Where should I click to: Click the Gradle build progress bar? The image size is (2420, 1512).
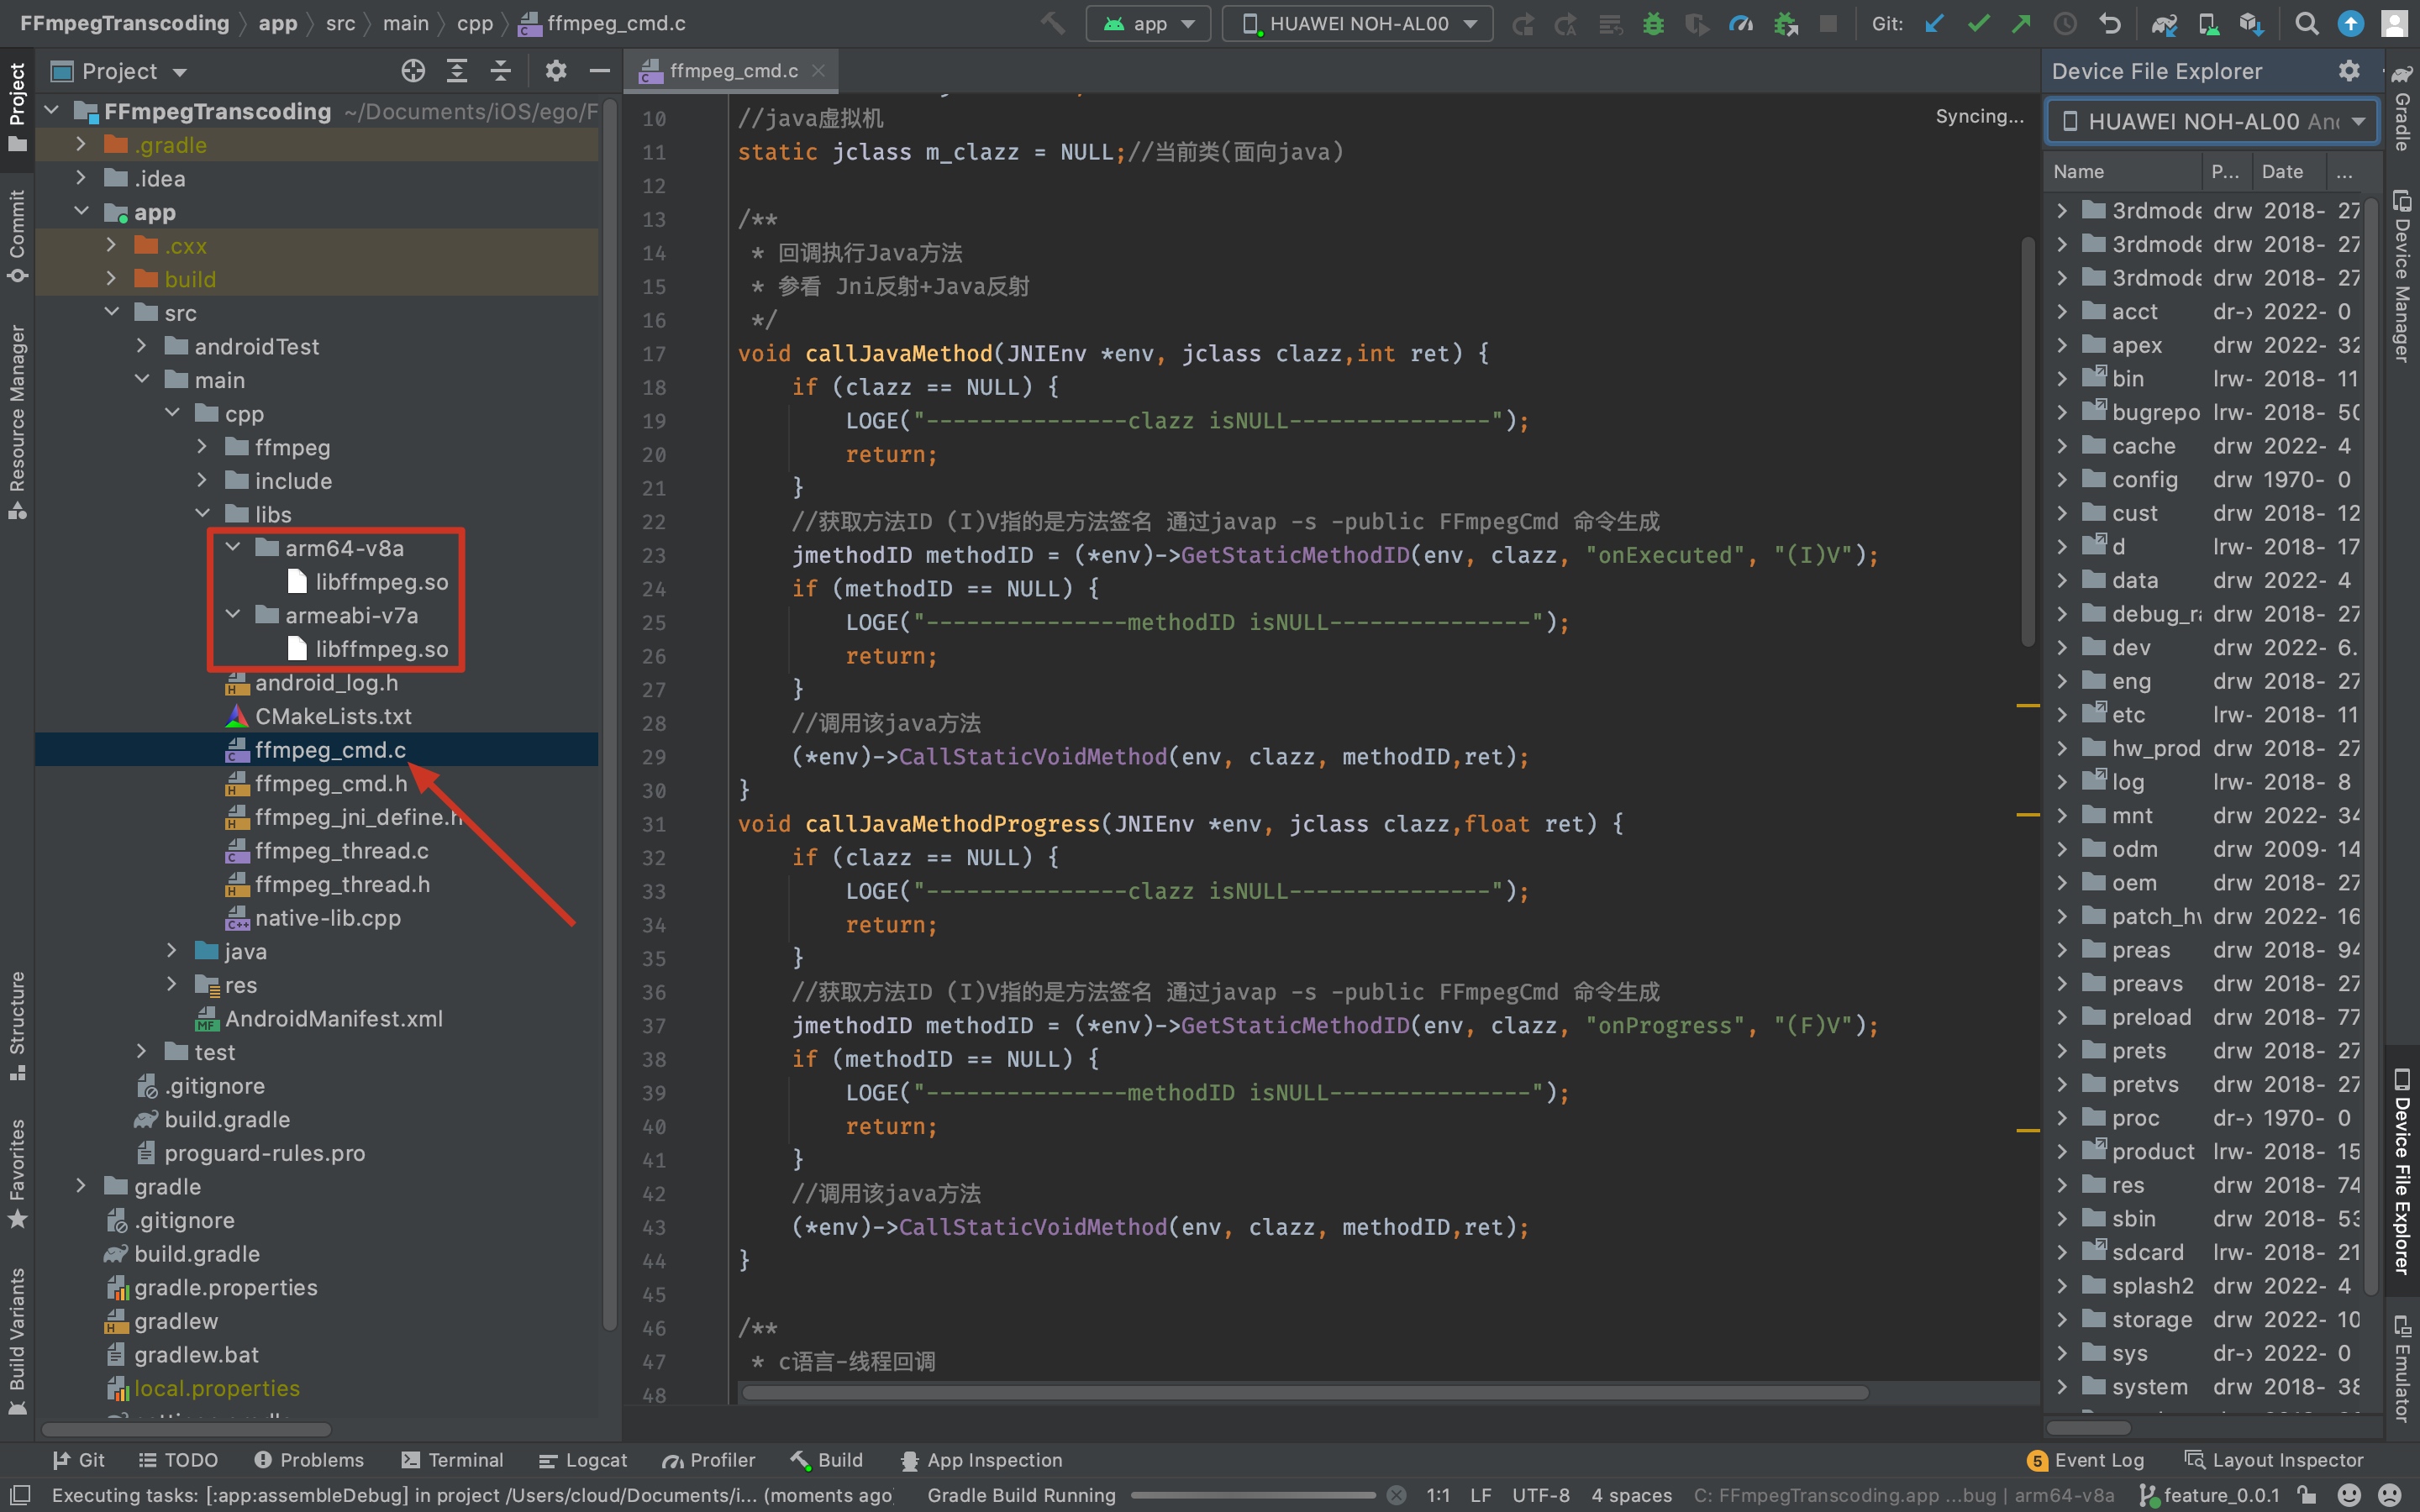pos(1252,1495)
